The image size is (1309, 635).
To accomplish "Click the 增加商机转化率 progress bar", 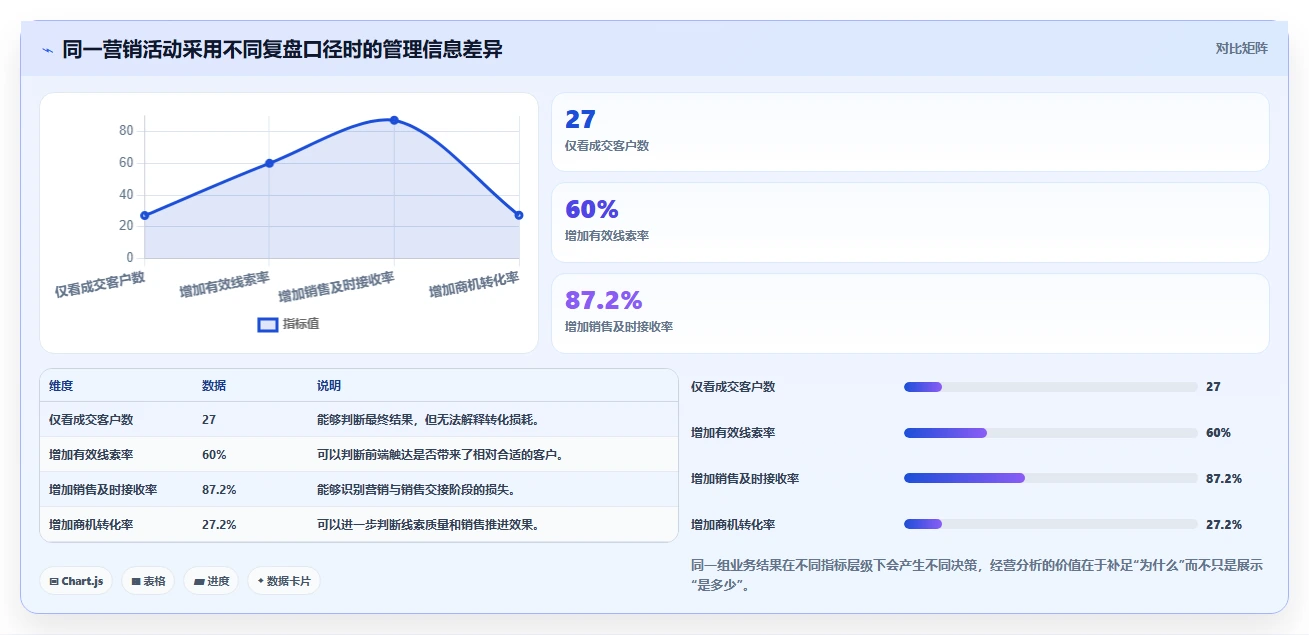I will (1050, 524).
